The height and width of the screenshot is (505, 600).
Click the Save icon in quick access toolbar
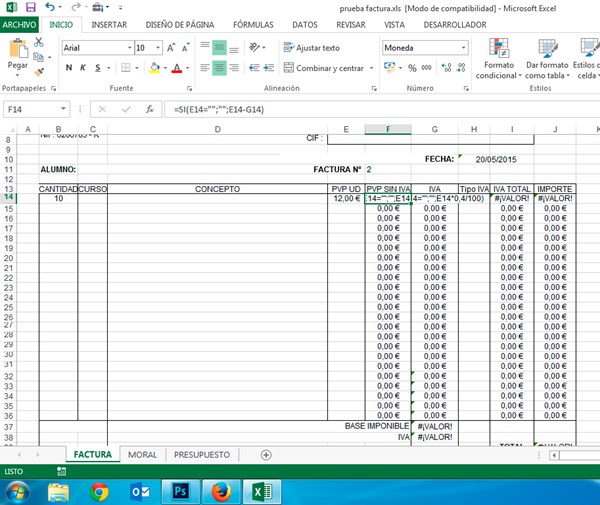[x=33, y=7]
